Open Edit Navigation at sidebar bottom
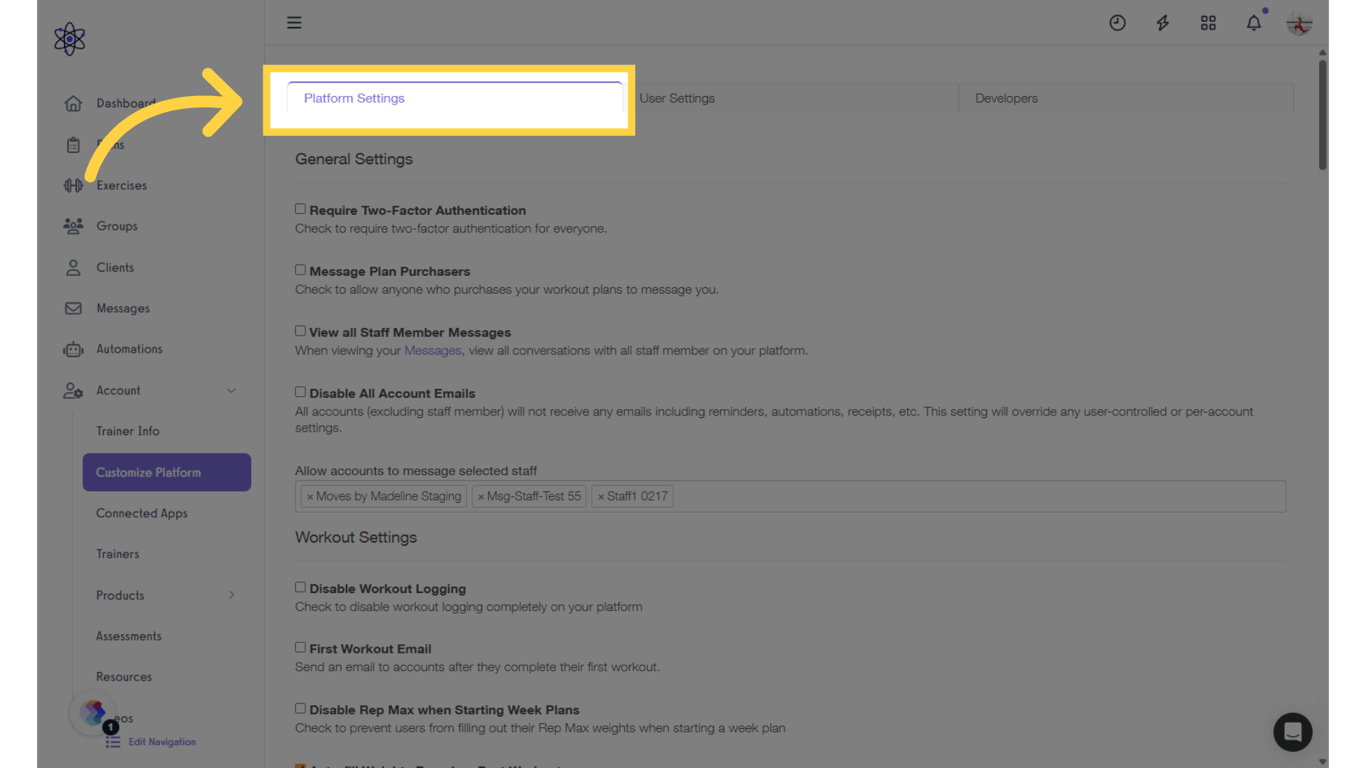Viewport: 1366px width, 768px height. [160, 742]
